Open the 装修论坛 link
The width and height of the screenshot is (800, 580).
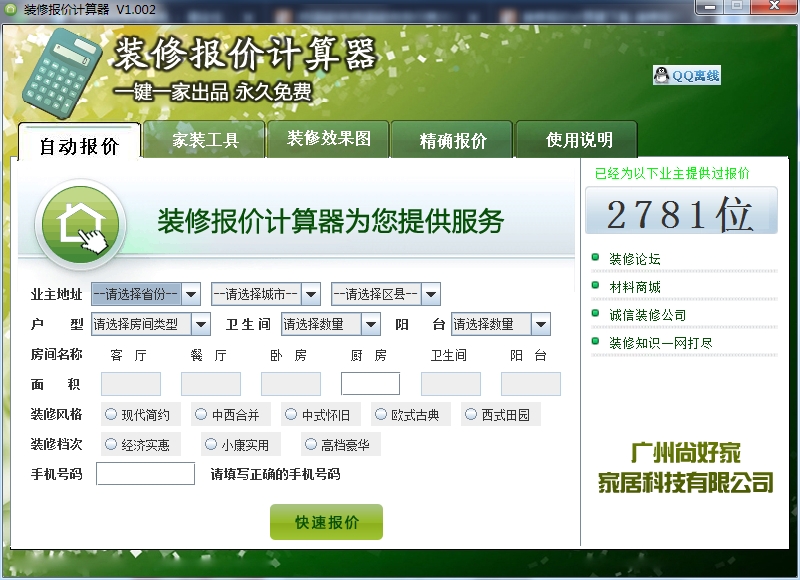634,259
